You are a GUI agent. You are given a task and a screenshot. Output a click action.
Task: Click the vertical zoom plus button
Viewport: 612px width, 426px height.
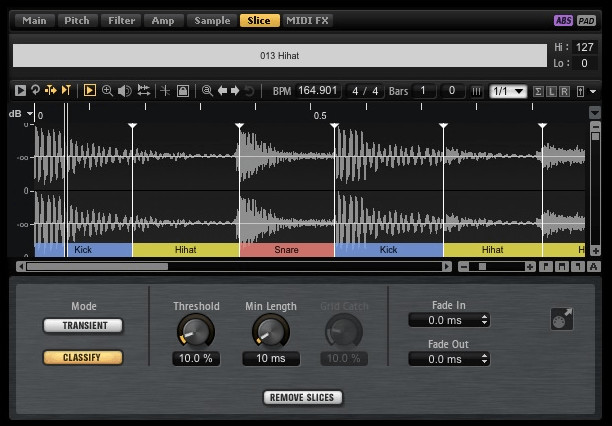point(595,251)
